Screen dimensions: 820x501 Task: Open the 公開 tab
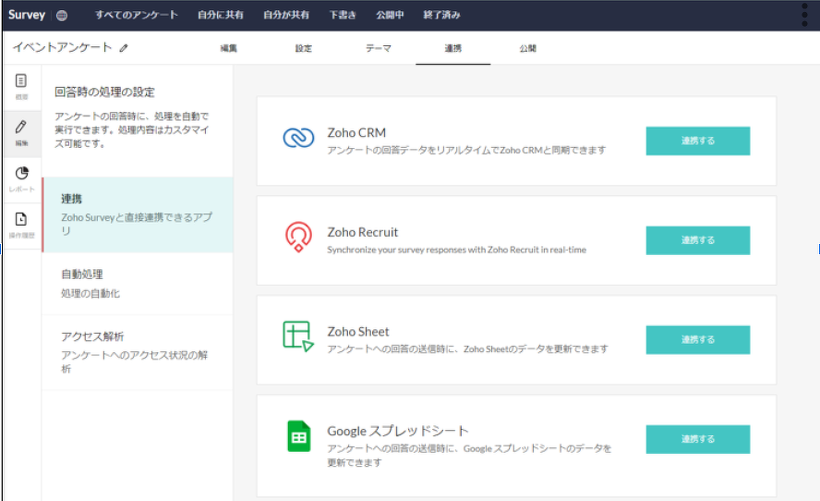click(528, 48)
